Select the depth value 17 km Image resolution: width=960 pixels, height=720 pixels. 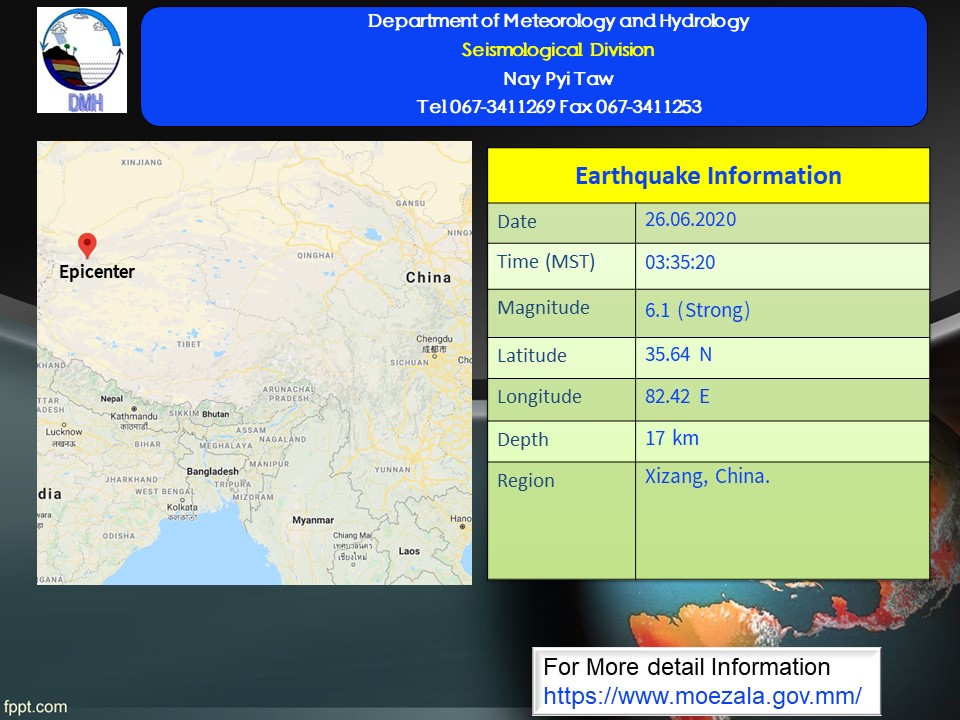[672, 438]
